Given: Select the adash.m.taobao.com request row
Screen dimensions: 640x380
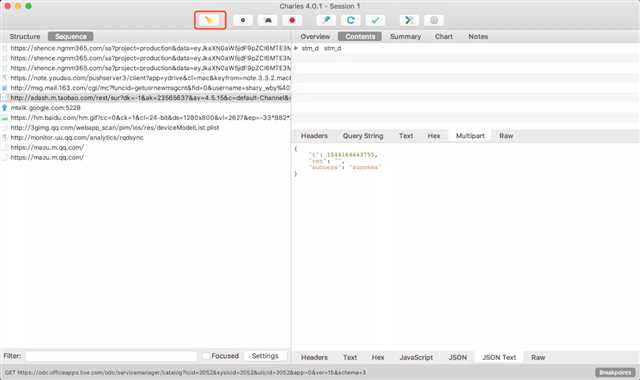Looking at the screenshot, I should point(146,98).
